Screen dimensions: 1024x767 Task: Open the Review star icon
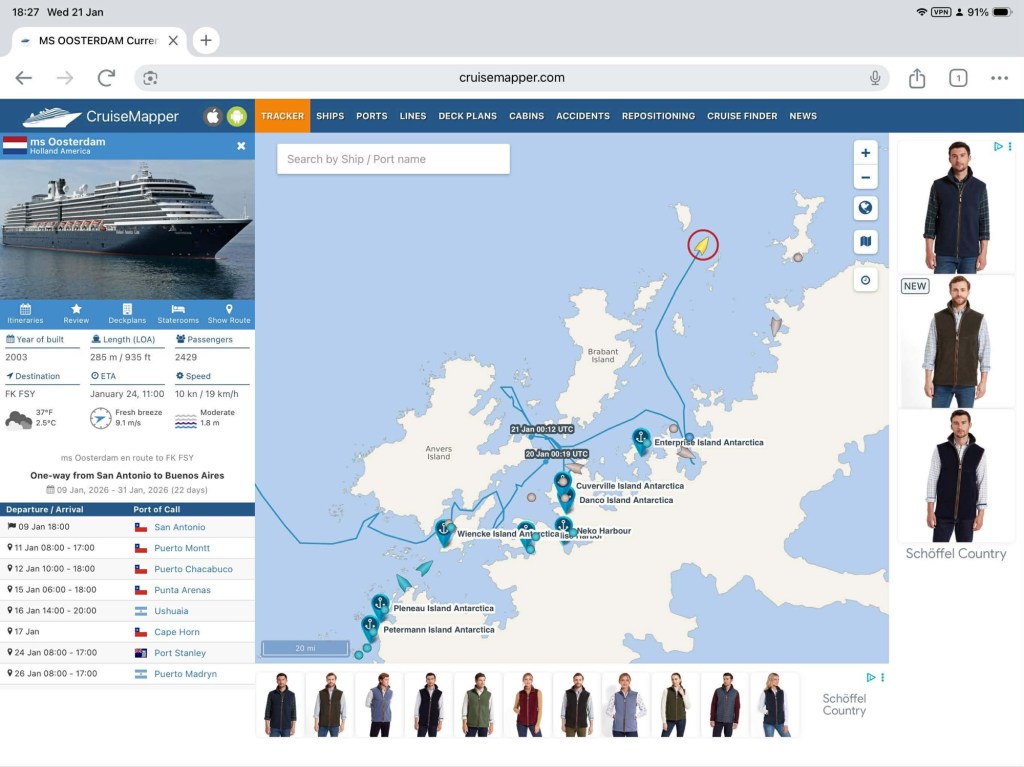76,314
